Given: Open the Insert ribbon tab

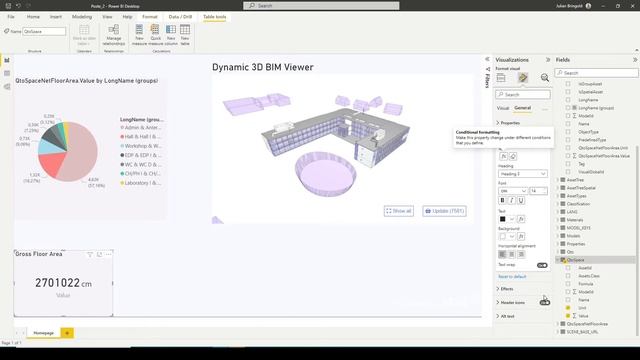Looking at the screenshot, I should 56,17.
